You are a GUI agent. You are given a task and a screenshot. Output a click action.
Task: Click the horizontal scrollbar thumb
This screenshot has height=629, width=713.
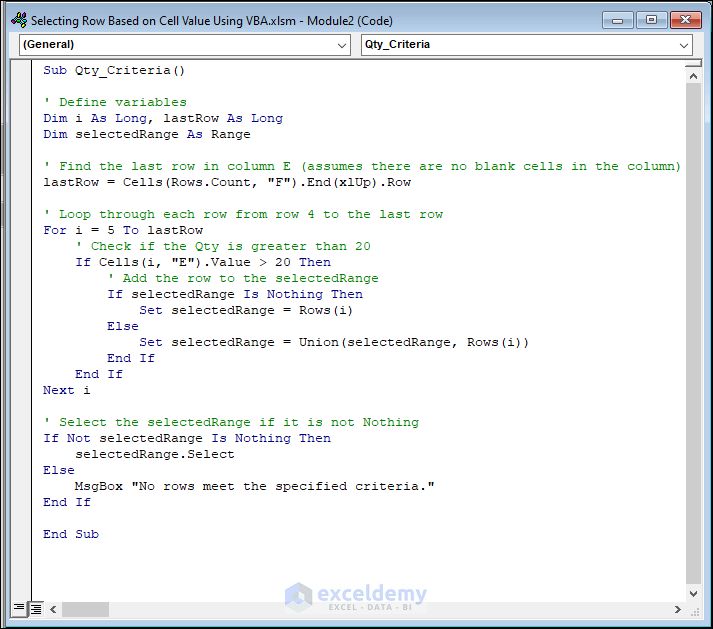85,609
